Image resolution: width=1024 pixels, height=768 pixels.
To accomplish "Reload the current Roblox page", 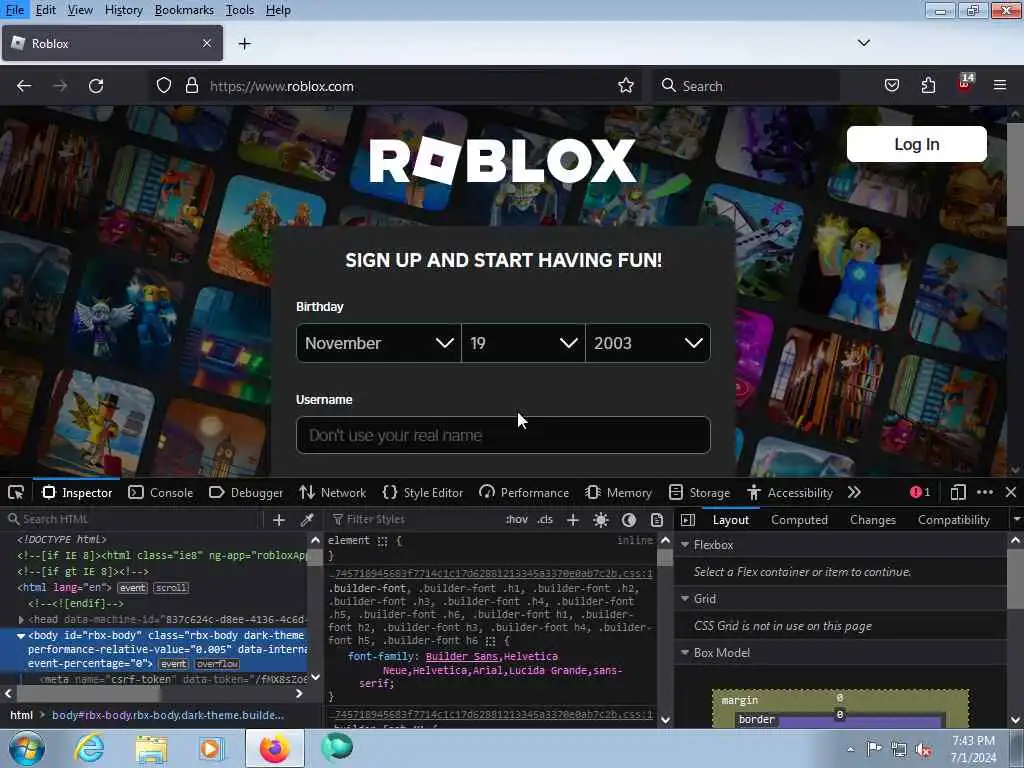I will click(96, 86).
